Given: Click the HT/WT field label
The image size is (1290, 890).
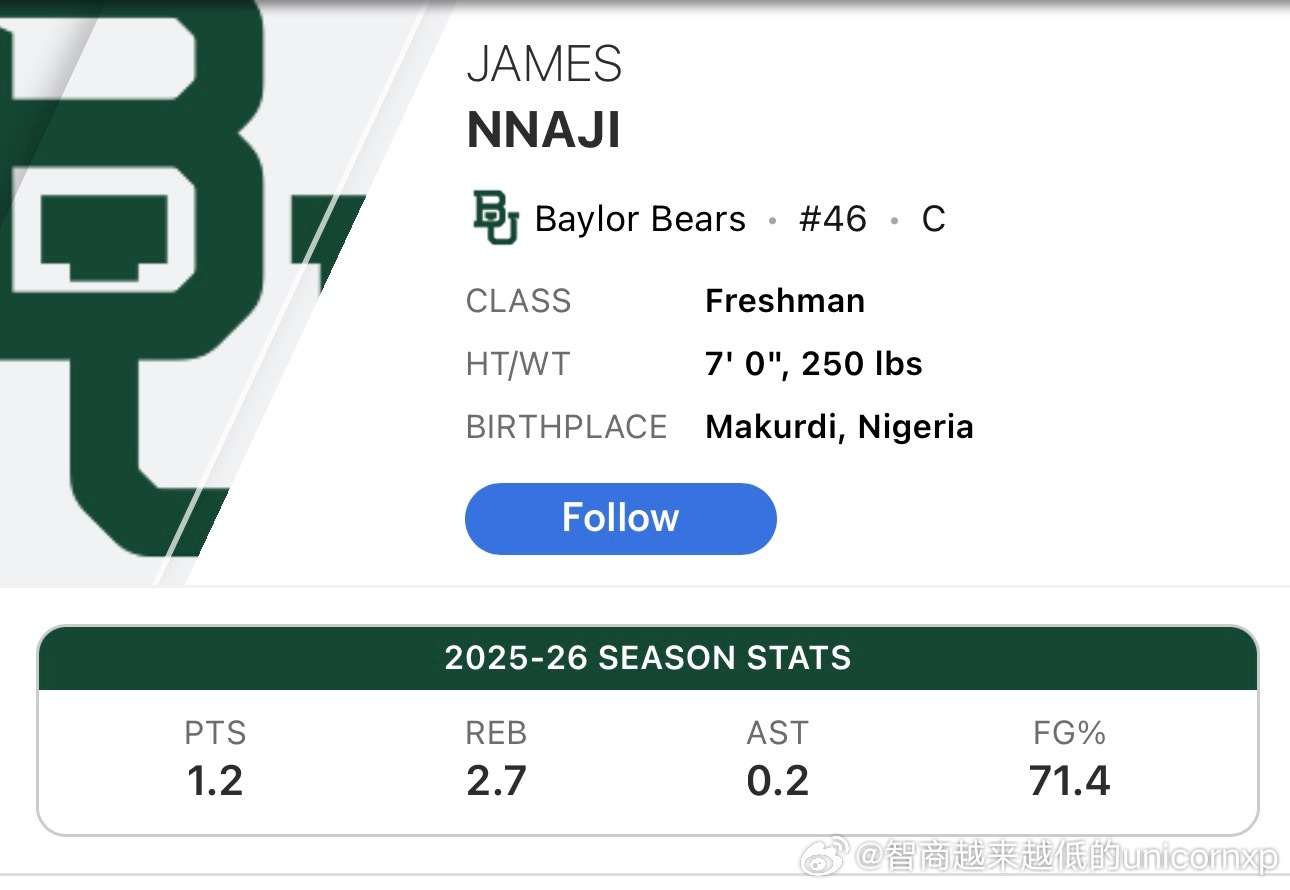Looking at the screenshot, I should pyautogui.click(x=517, y=364).
